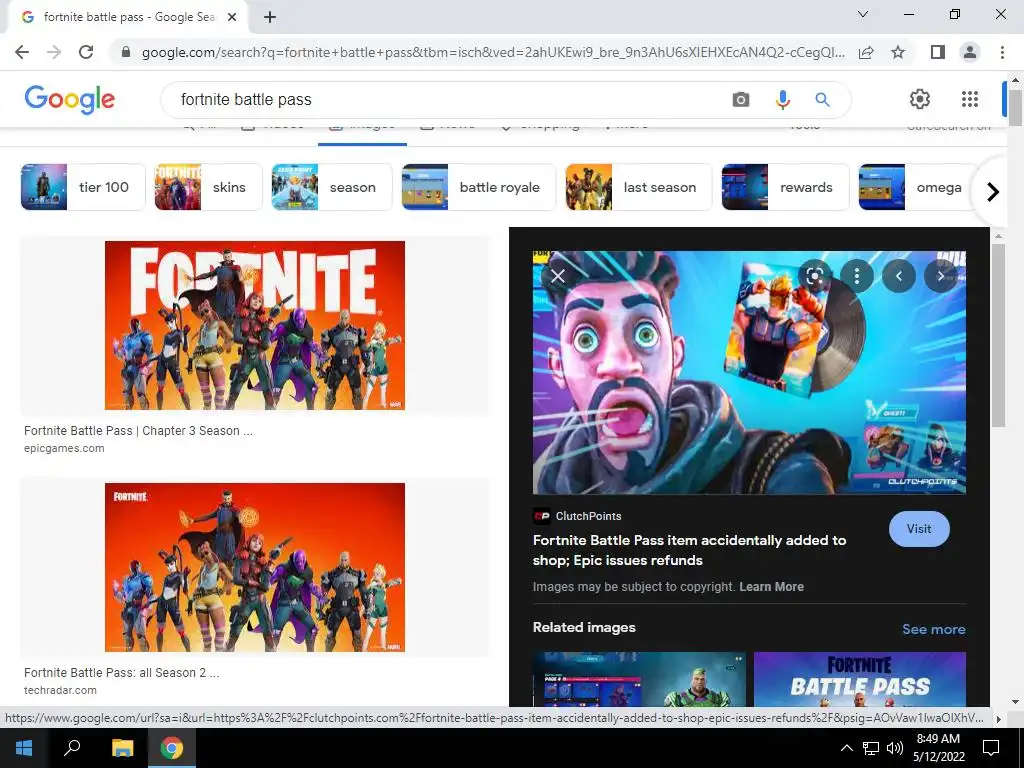Filter images by tier 100 chip
This screenshot has width=1024, height=768.
coord(83,187)
